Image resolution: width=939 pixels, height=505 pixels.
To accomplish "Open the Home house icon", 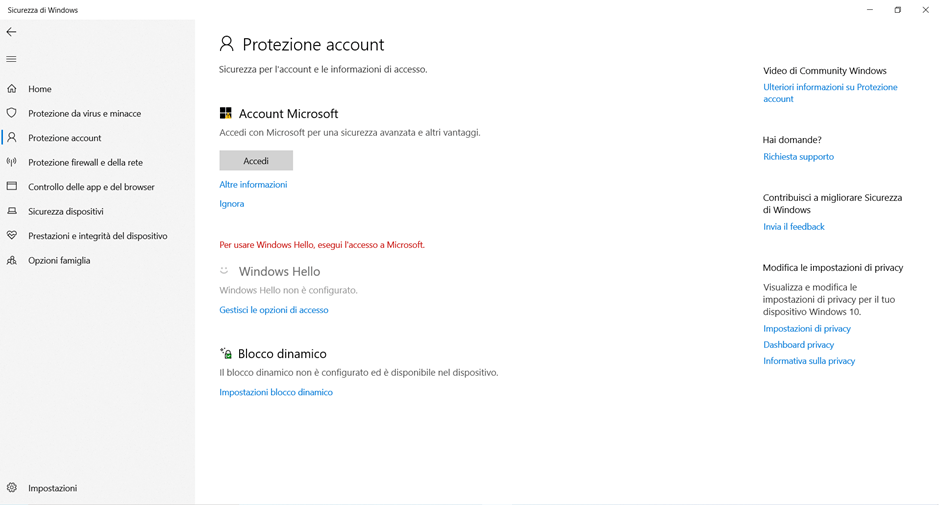I will (11, 89).
